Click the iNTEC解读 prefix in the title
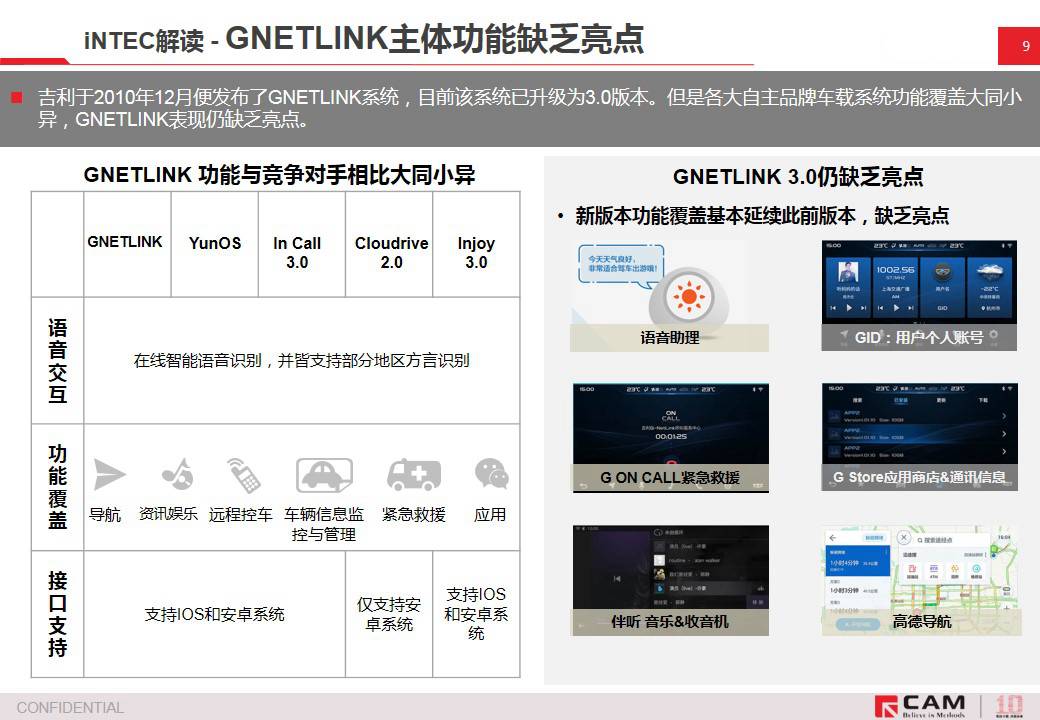 [x=143, y=41]
